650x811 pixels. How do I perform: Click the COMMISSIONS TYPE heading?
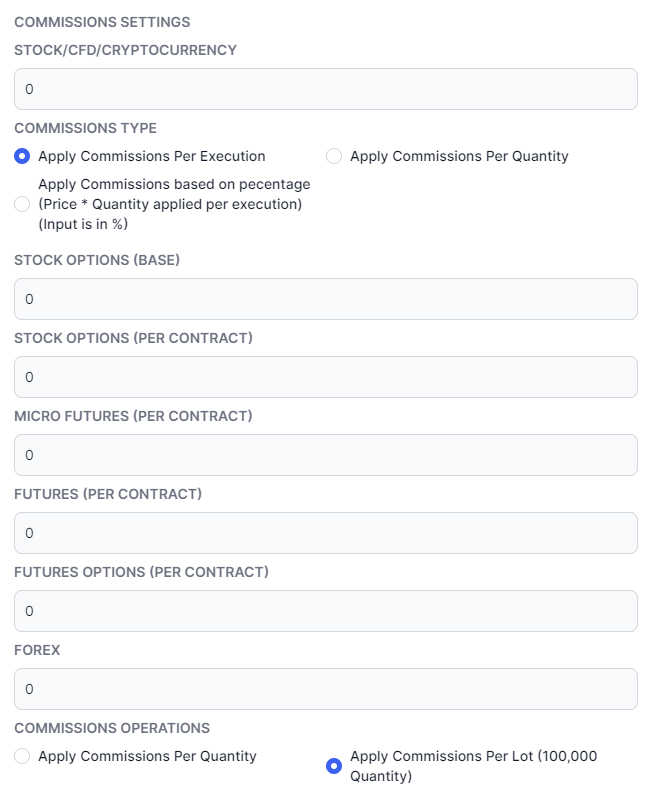85,128
